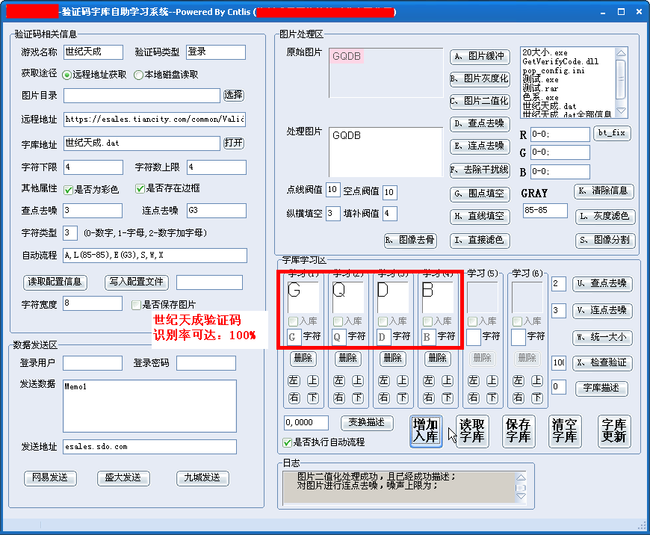Click the Q character learning thumbnail

tap(348, 298)
